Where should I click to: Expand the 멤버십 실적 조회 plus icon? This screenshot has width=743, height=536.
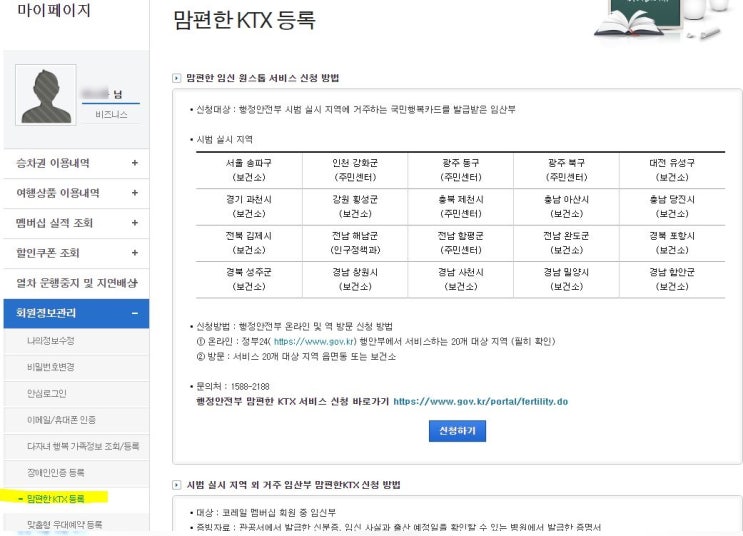tap(135, 223)
